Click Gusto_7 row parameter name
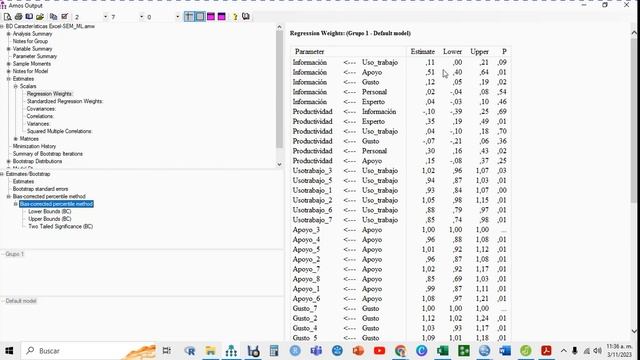The width and height of the screenshot is (640, 360). (x=305, y=309)
